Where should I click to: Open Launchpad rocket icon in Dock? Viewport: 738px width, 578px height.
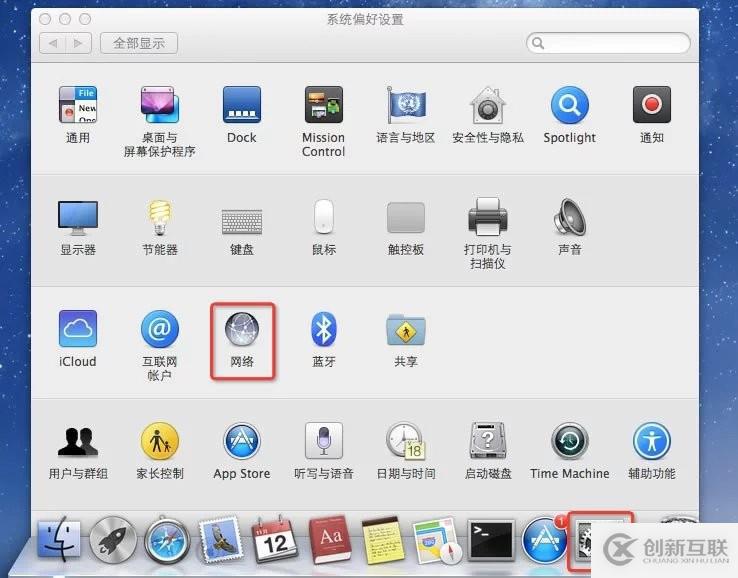click(x=113, y=539)
